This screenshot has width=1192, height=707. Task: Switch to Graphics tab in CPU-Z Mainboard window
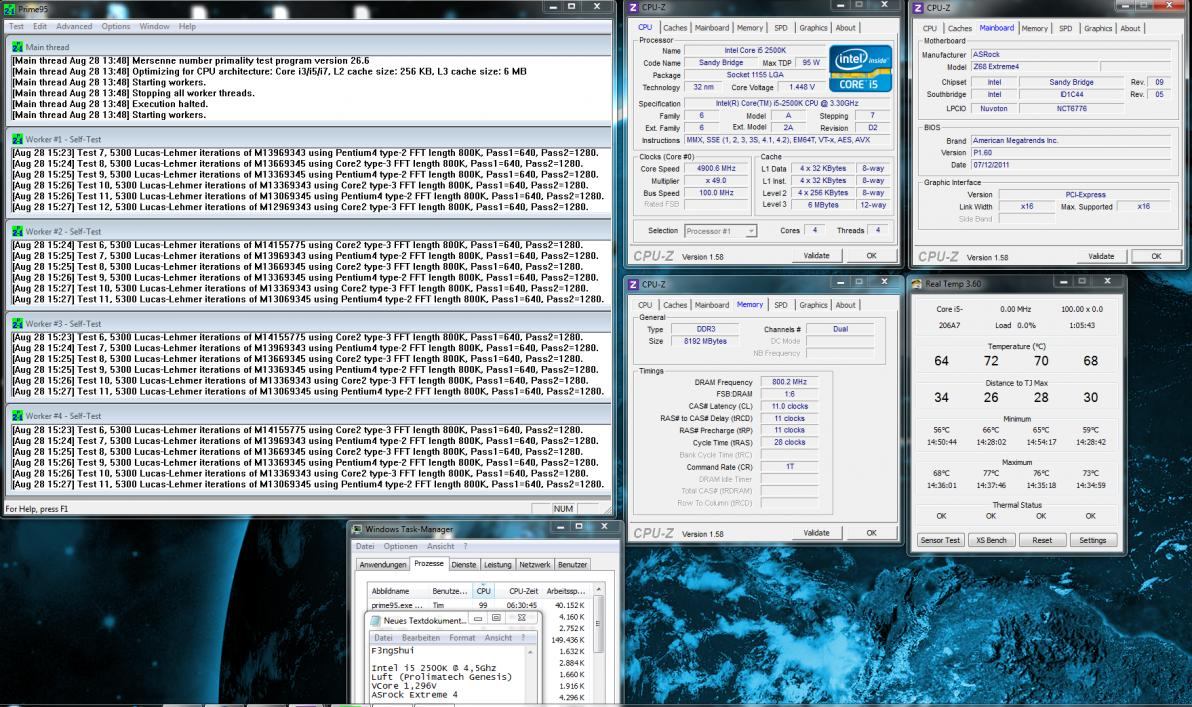(x=1098, y=29)
